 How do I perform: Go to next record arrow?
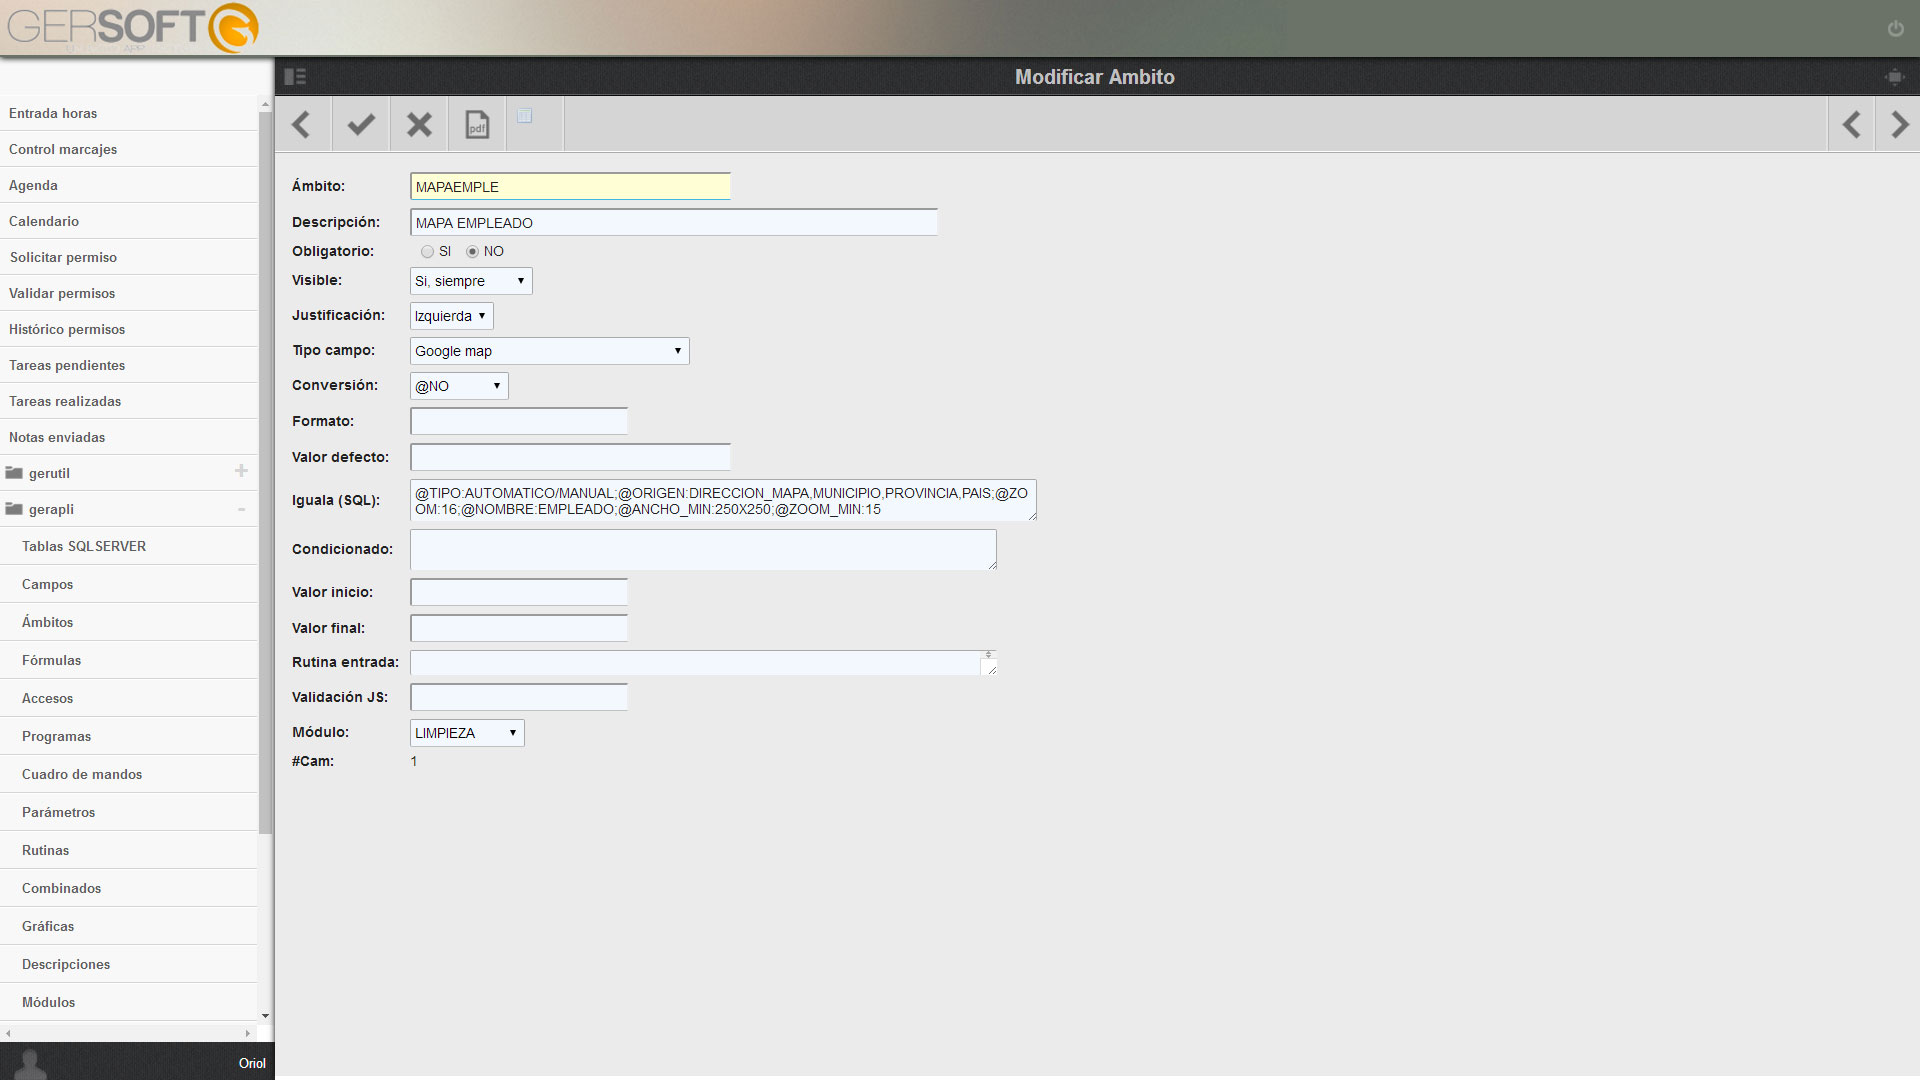[1899, 125]
